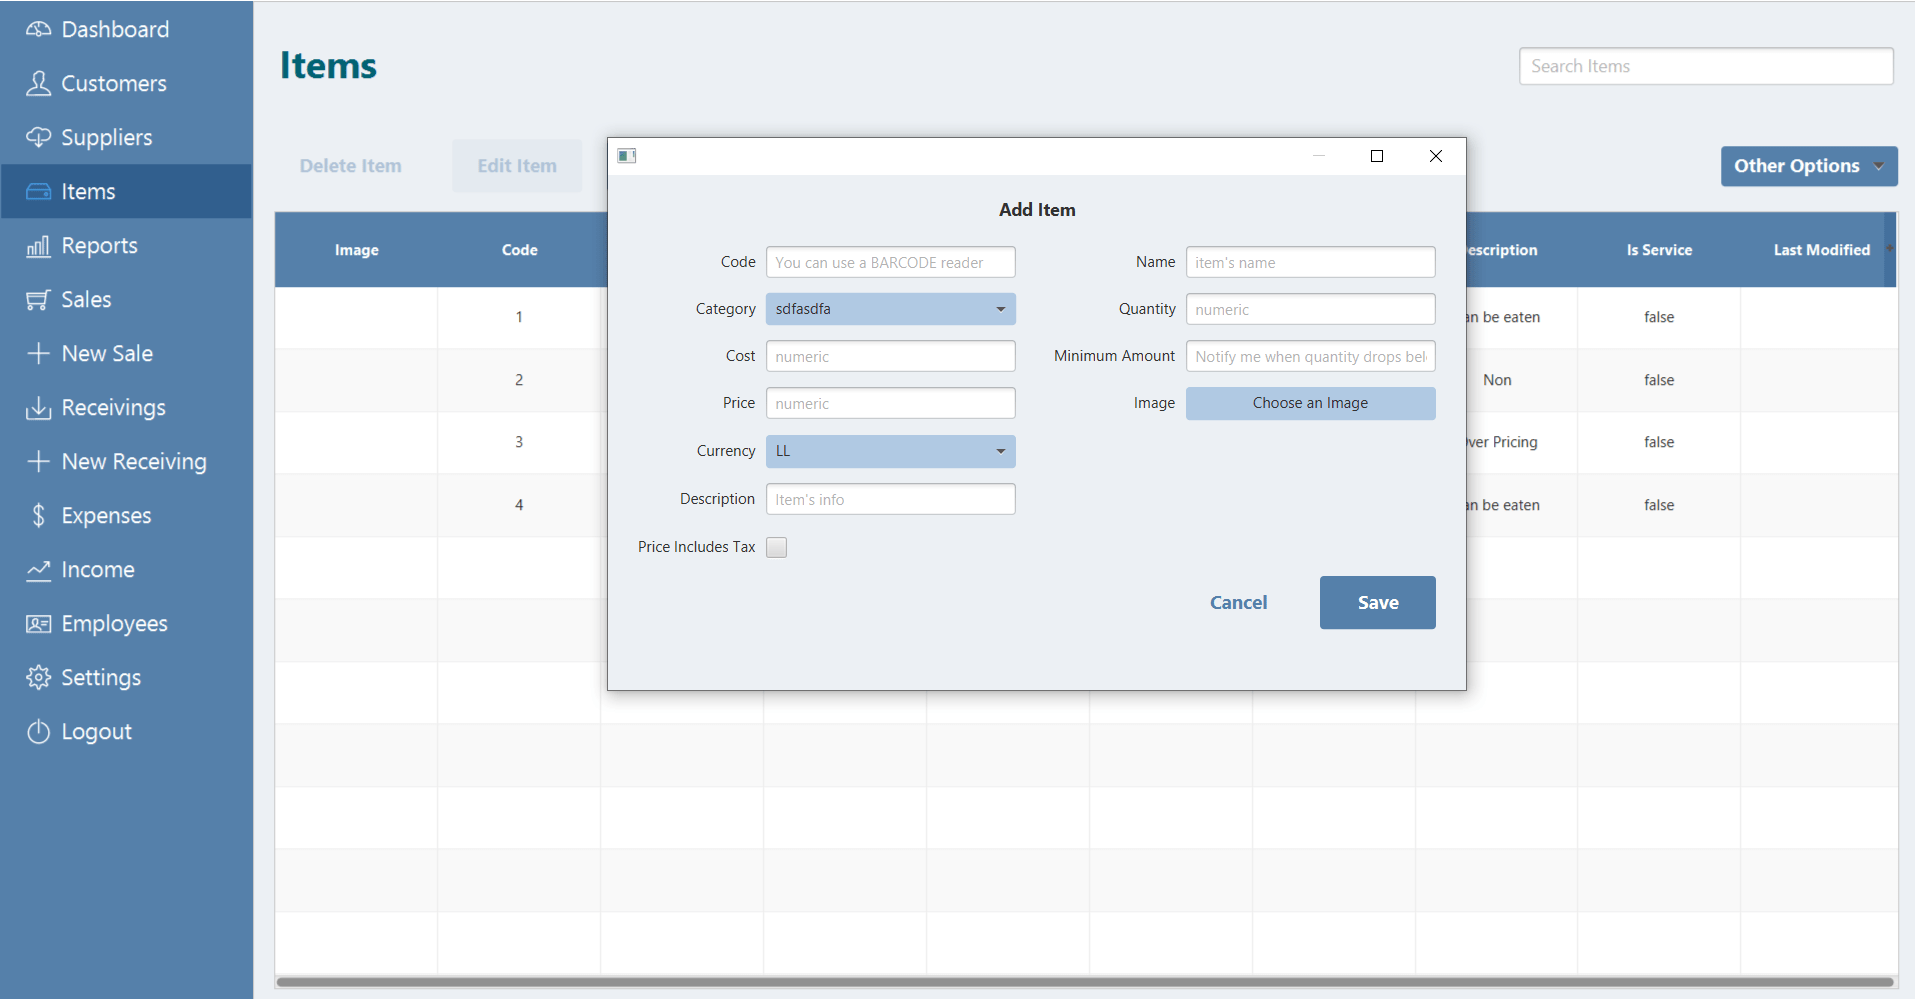Click the Logout power icon
Screen dimensions: 1915x999
[38, 732]
